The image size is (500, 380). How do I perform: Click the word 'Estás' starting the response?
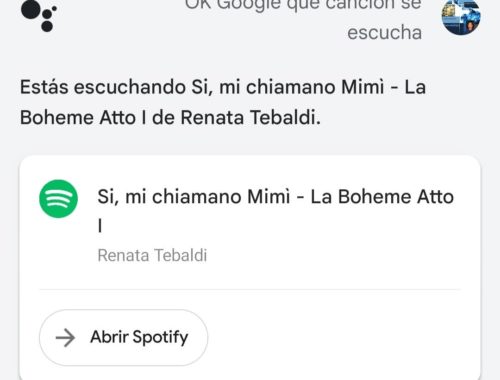pos(44,87)
